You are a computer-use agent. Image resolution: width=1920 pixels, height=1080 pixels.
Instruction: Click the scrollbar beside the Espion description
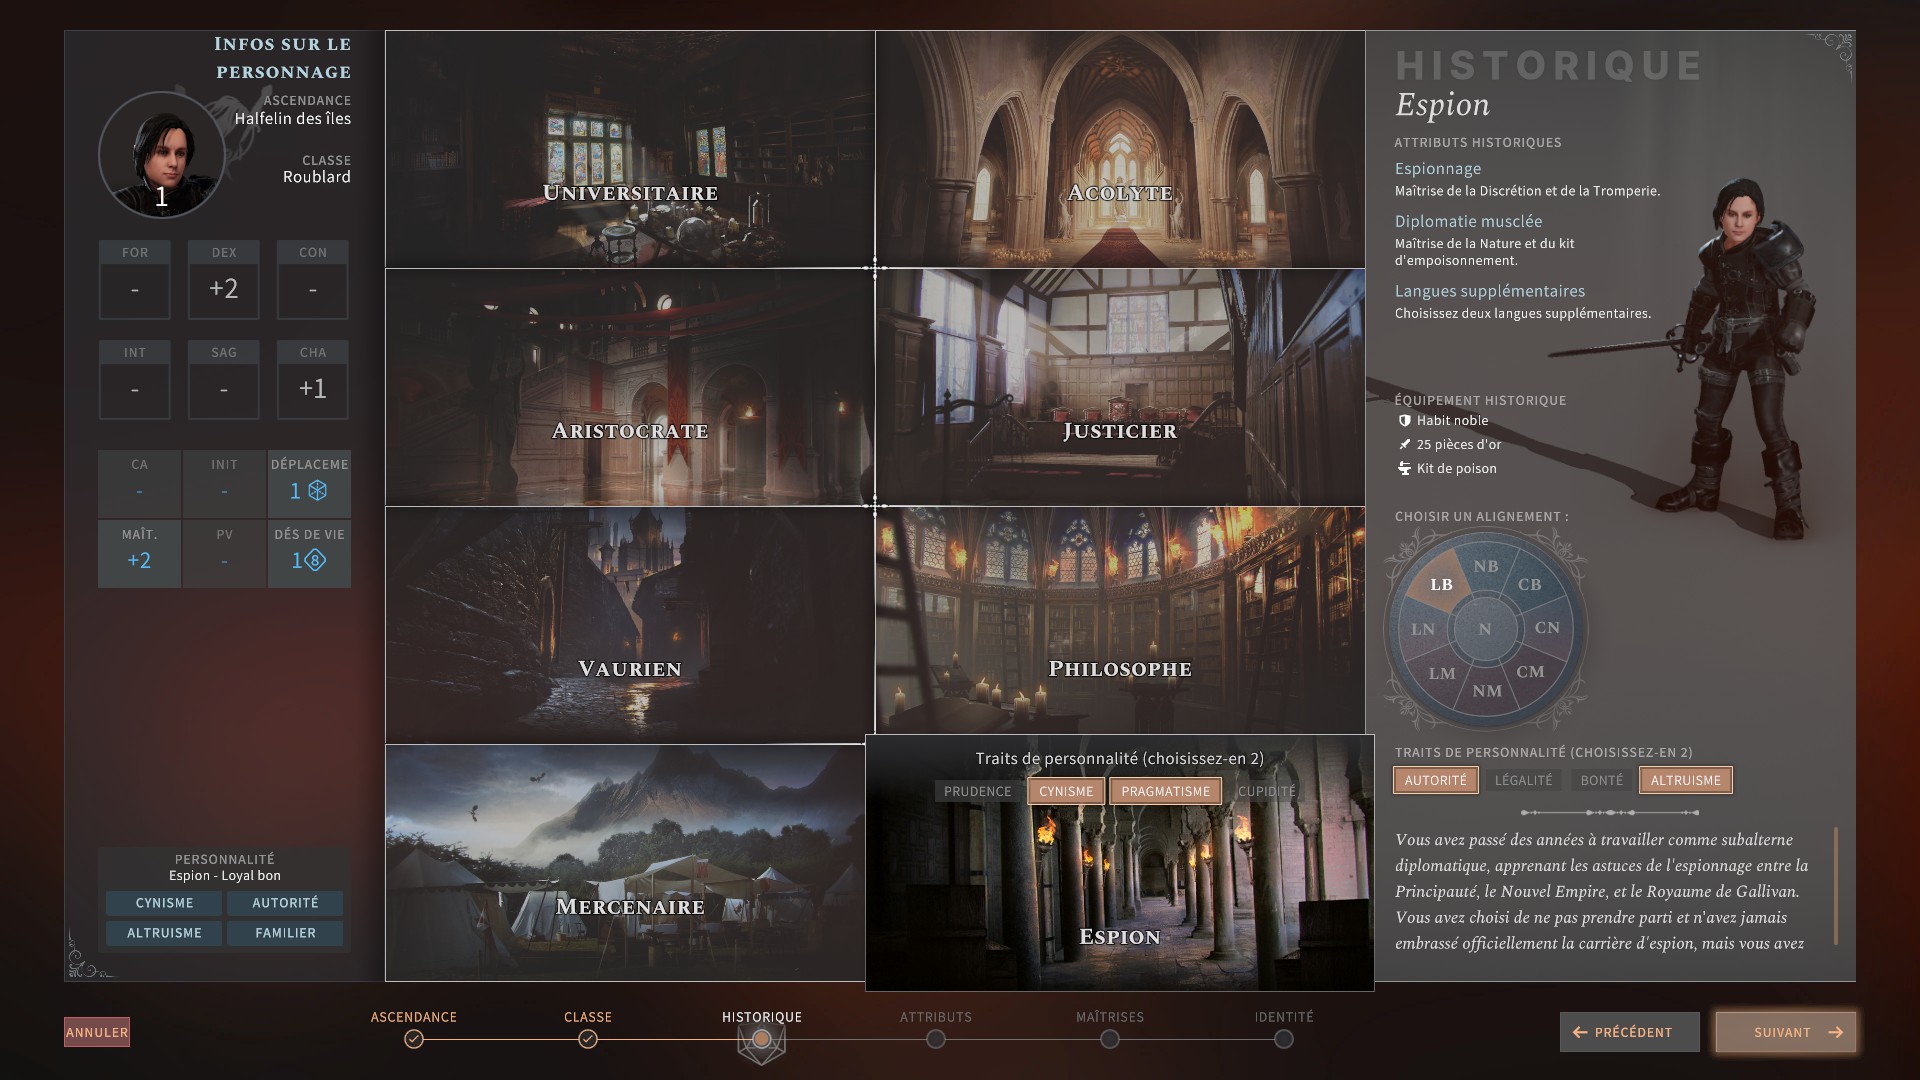(1836, 886)
